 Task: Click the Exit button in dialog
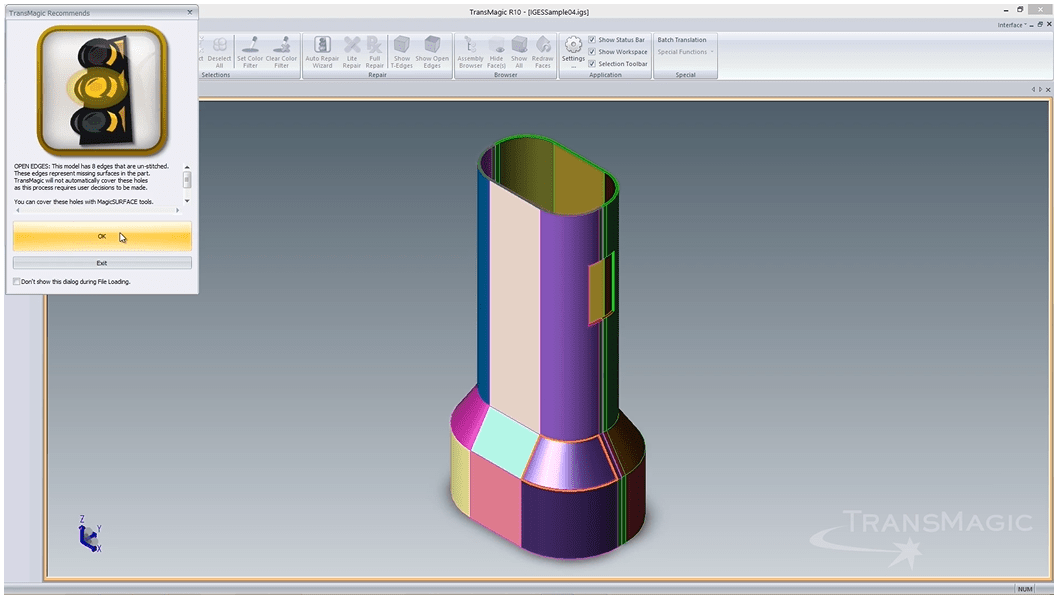click(x=102, y=263)
